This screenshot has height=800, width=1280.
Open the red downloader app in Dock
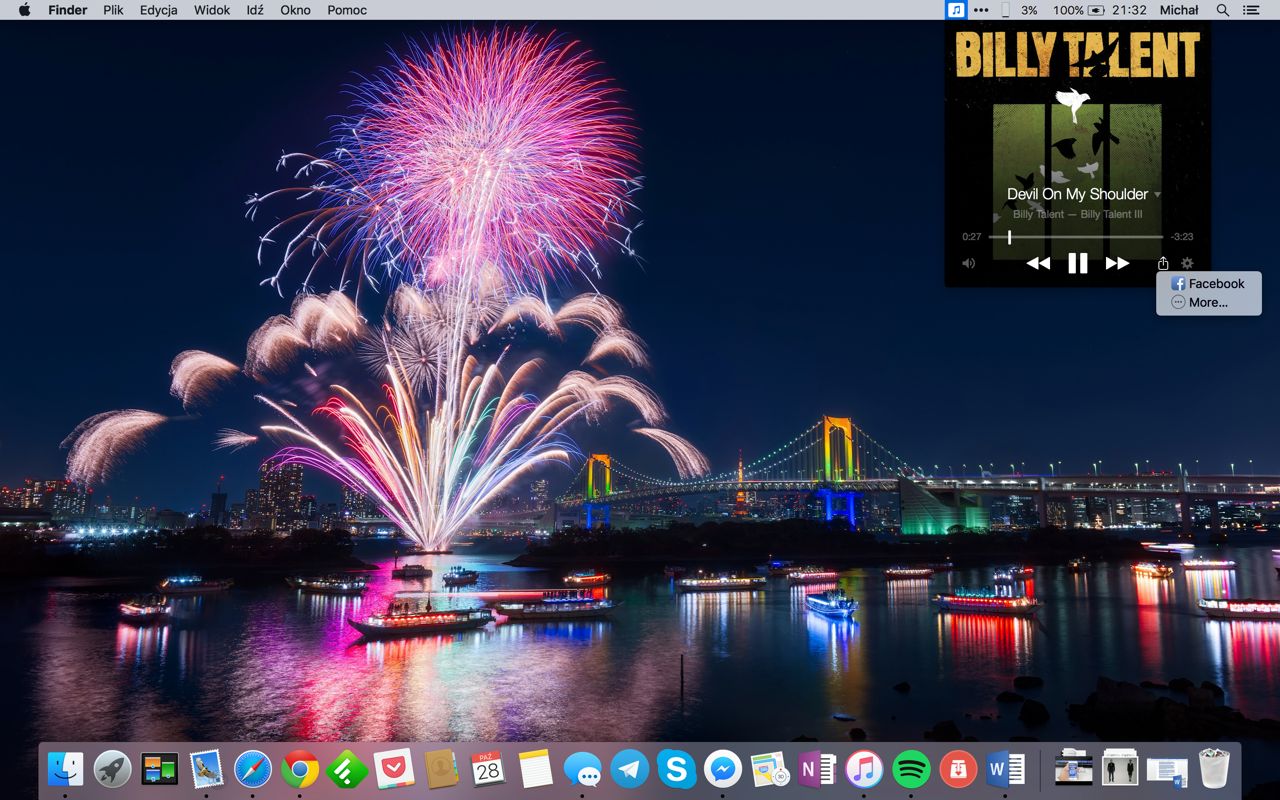coord(958,769)
